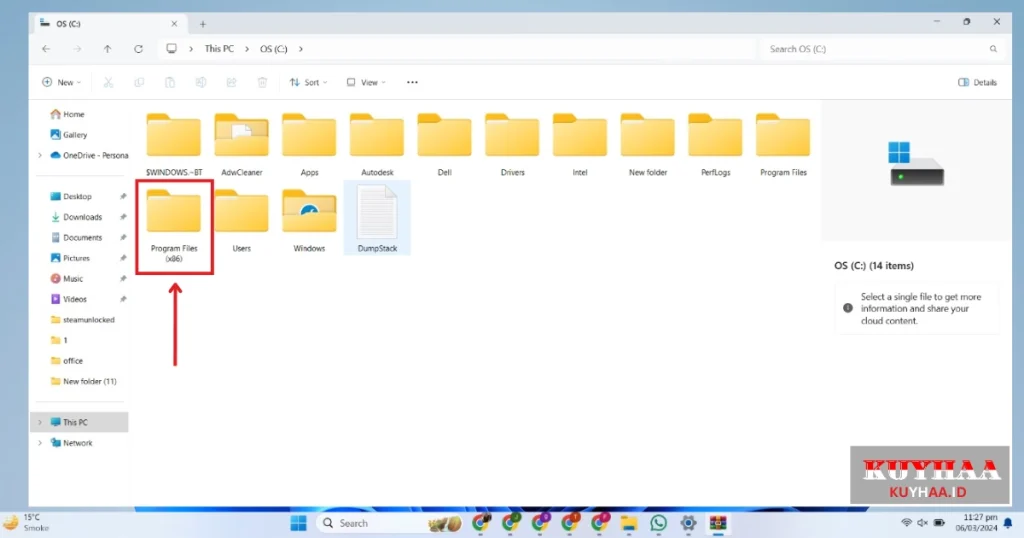Viewport: 1024px width, 538px height.
Task: Open Downloads in the navigation pane
Action: 76,217
